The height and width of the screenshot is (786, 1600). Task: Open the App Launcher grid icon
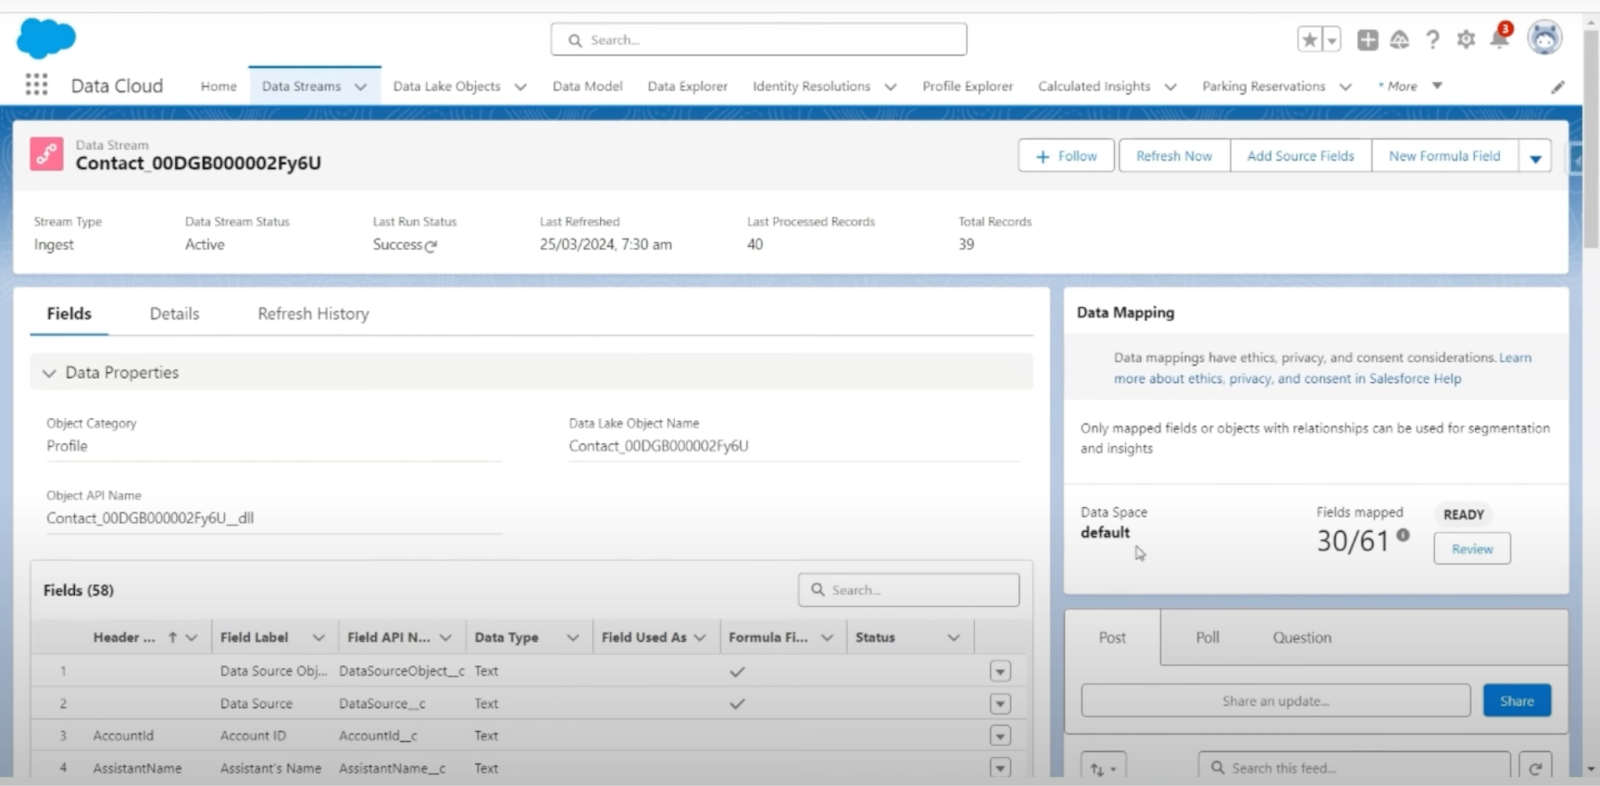tap(36, 85)
